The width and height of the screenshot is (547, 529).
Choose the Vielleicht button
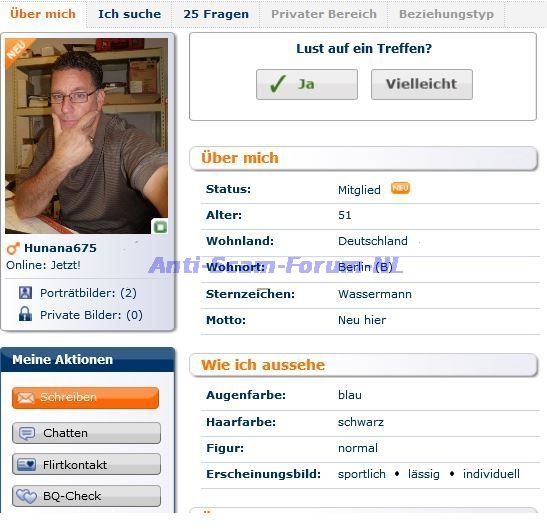click(422, 84)
